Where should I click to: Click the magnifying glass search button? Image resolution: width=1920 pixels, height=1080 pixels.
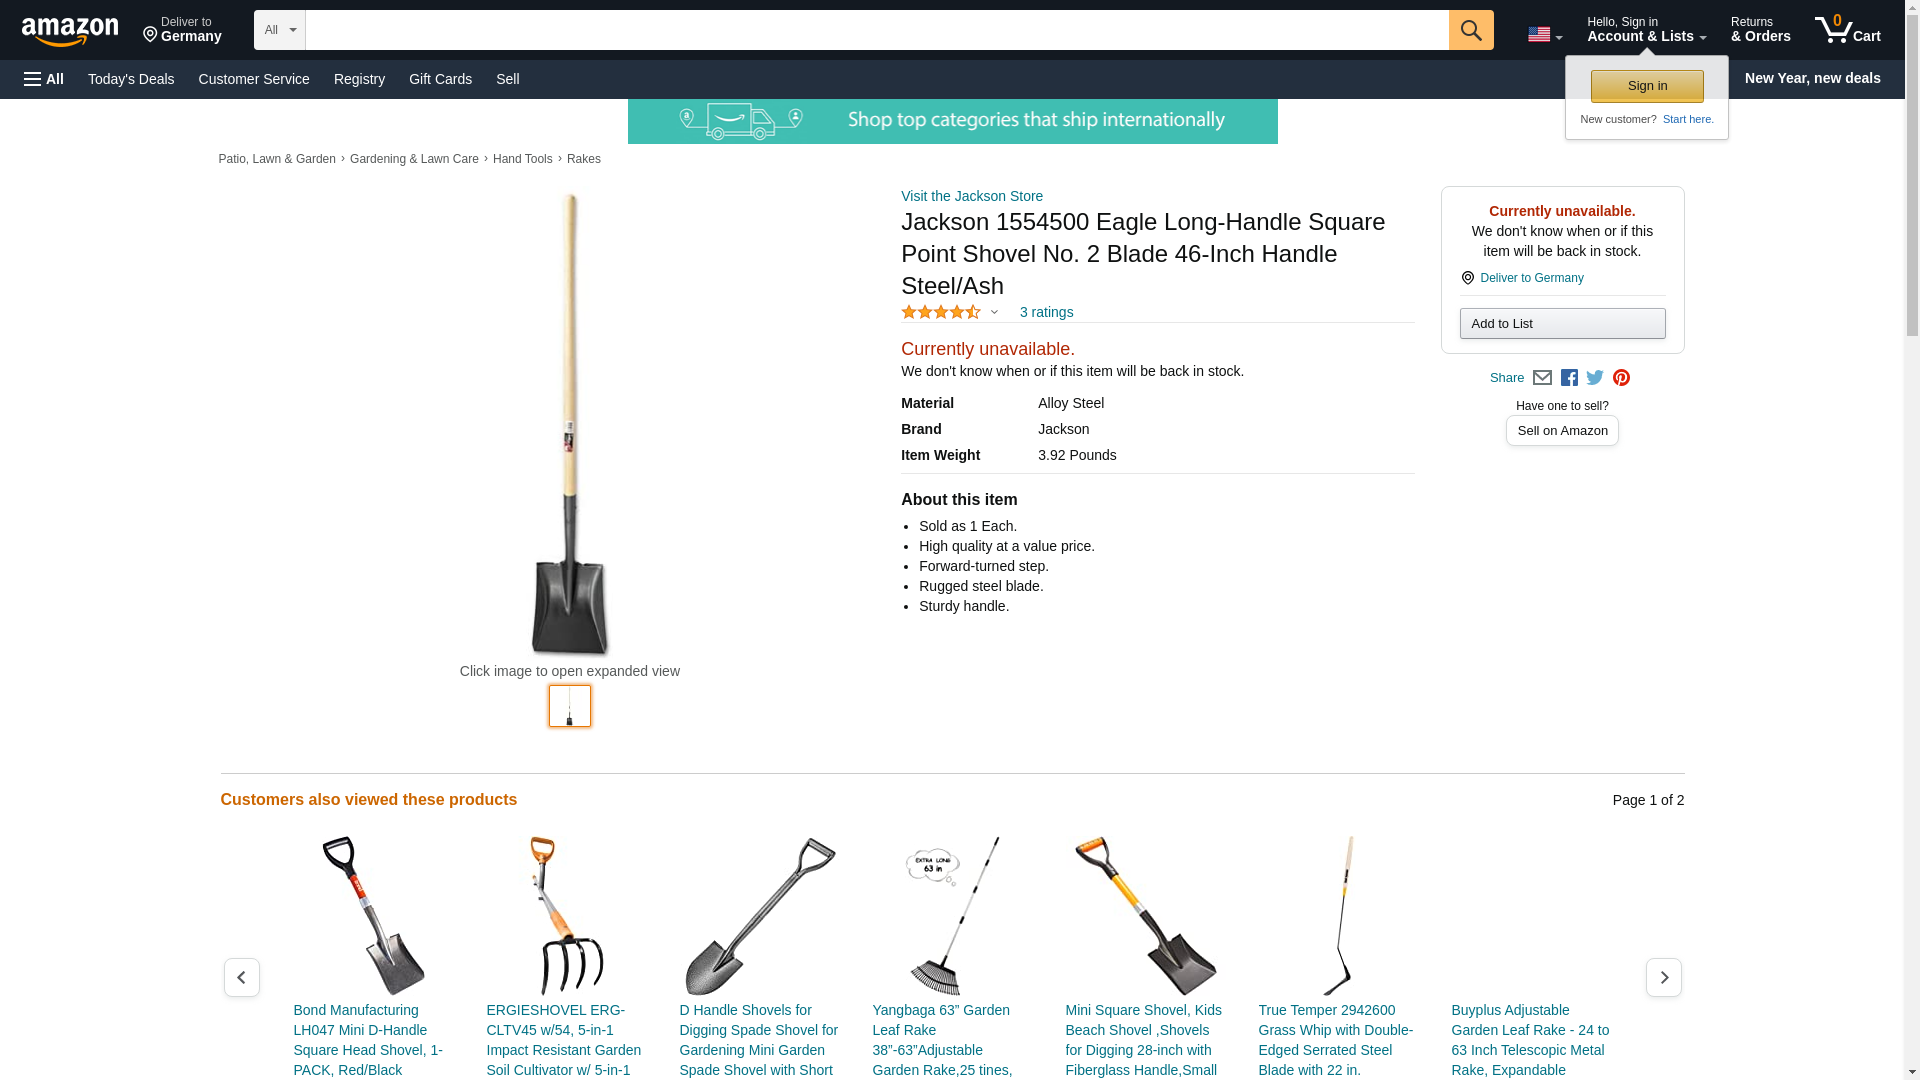(1470, 30)
